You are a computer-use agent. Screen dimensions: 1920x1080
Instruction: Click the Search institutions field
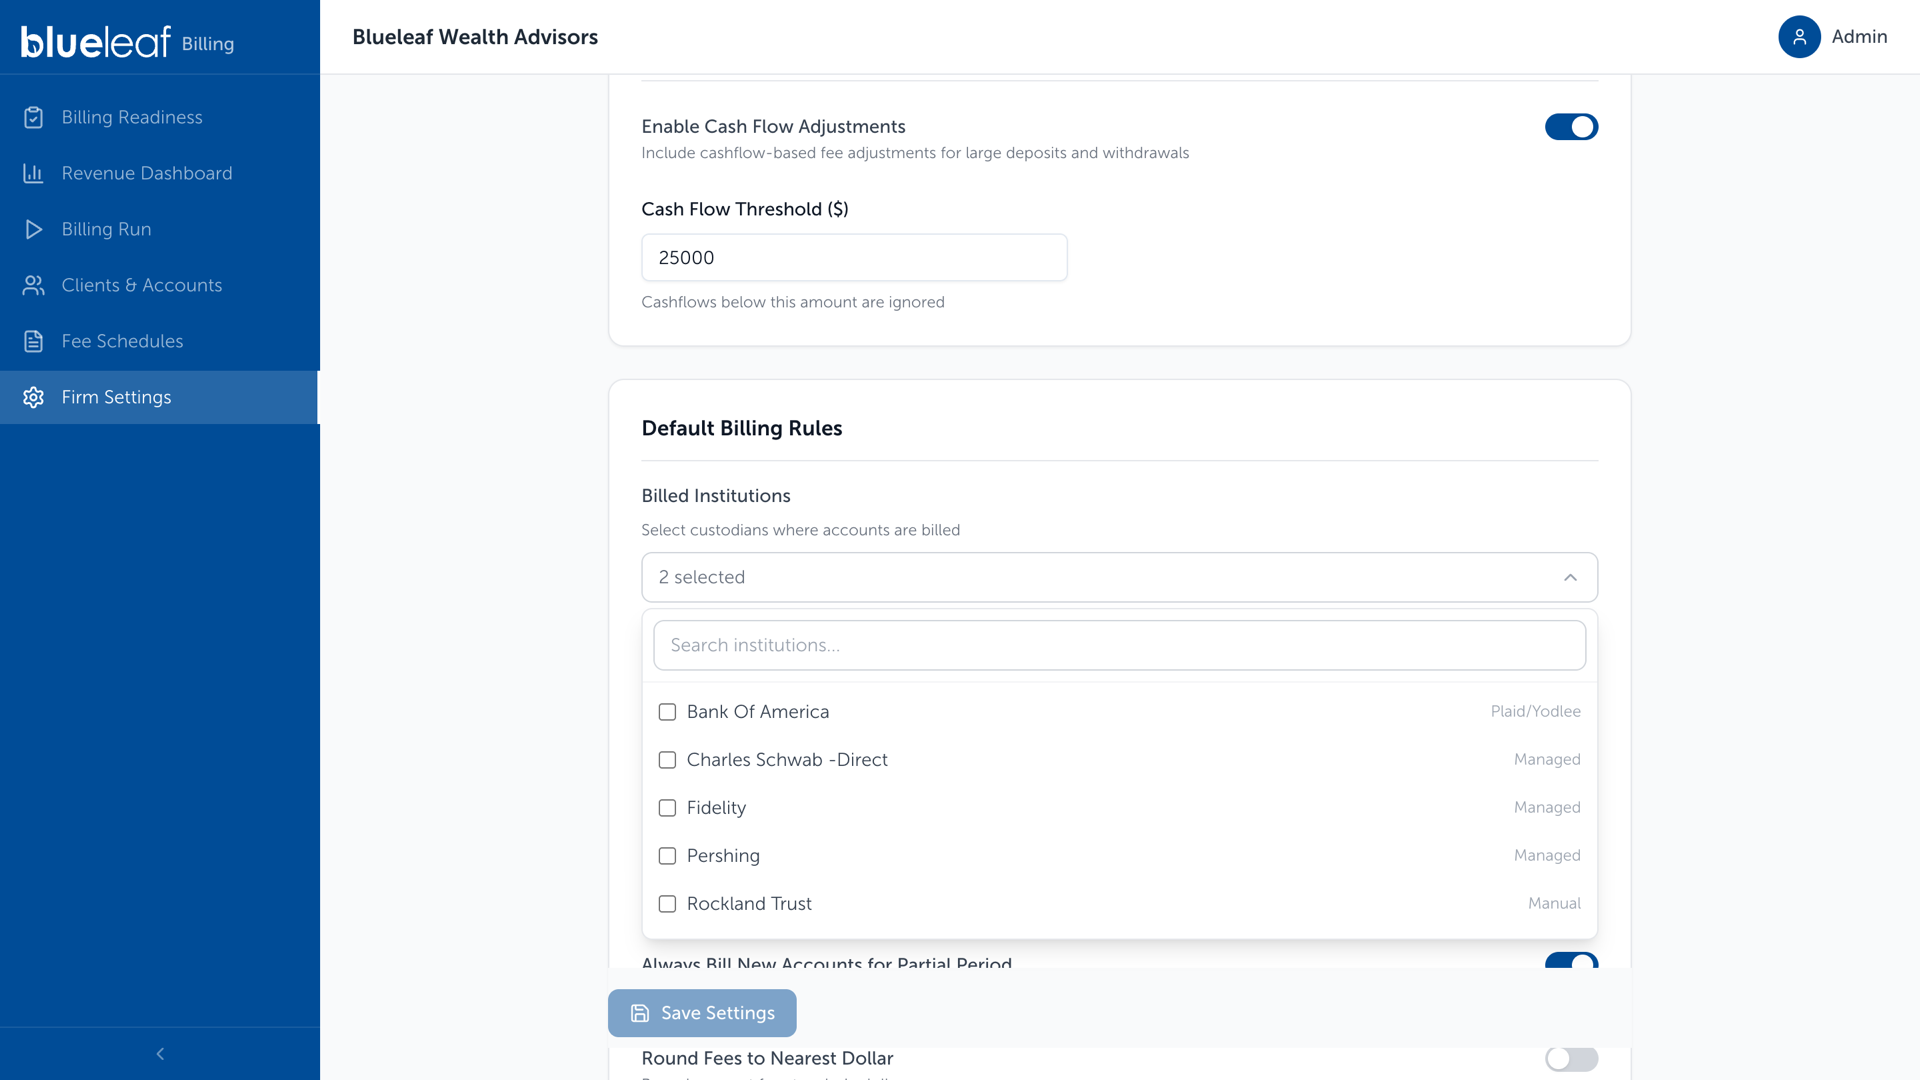[1119, 645]
